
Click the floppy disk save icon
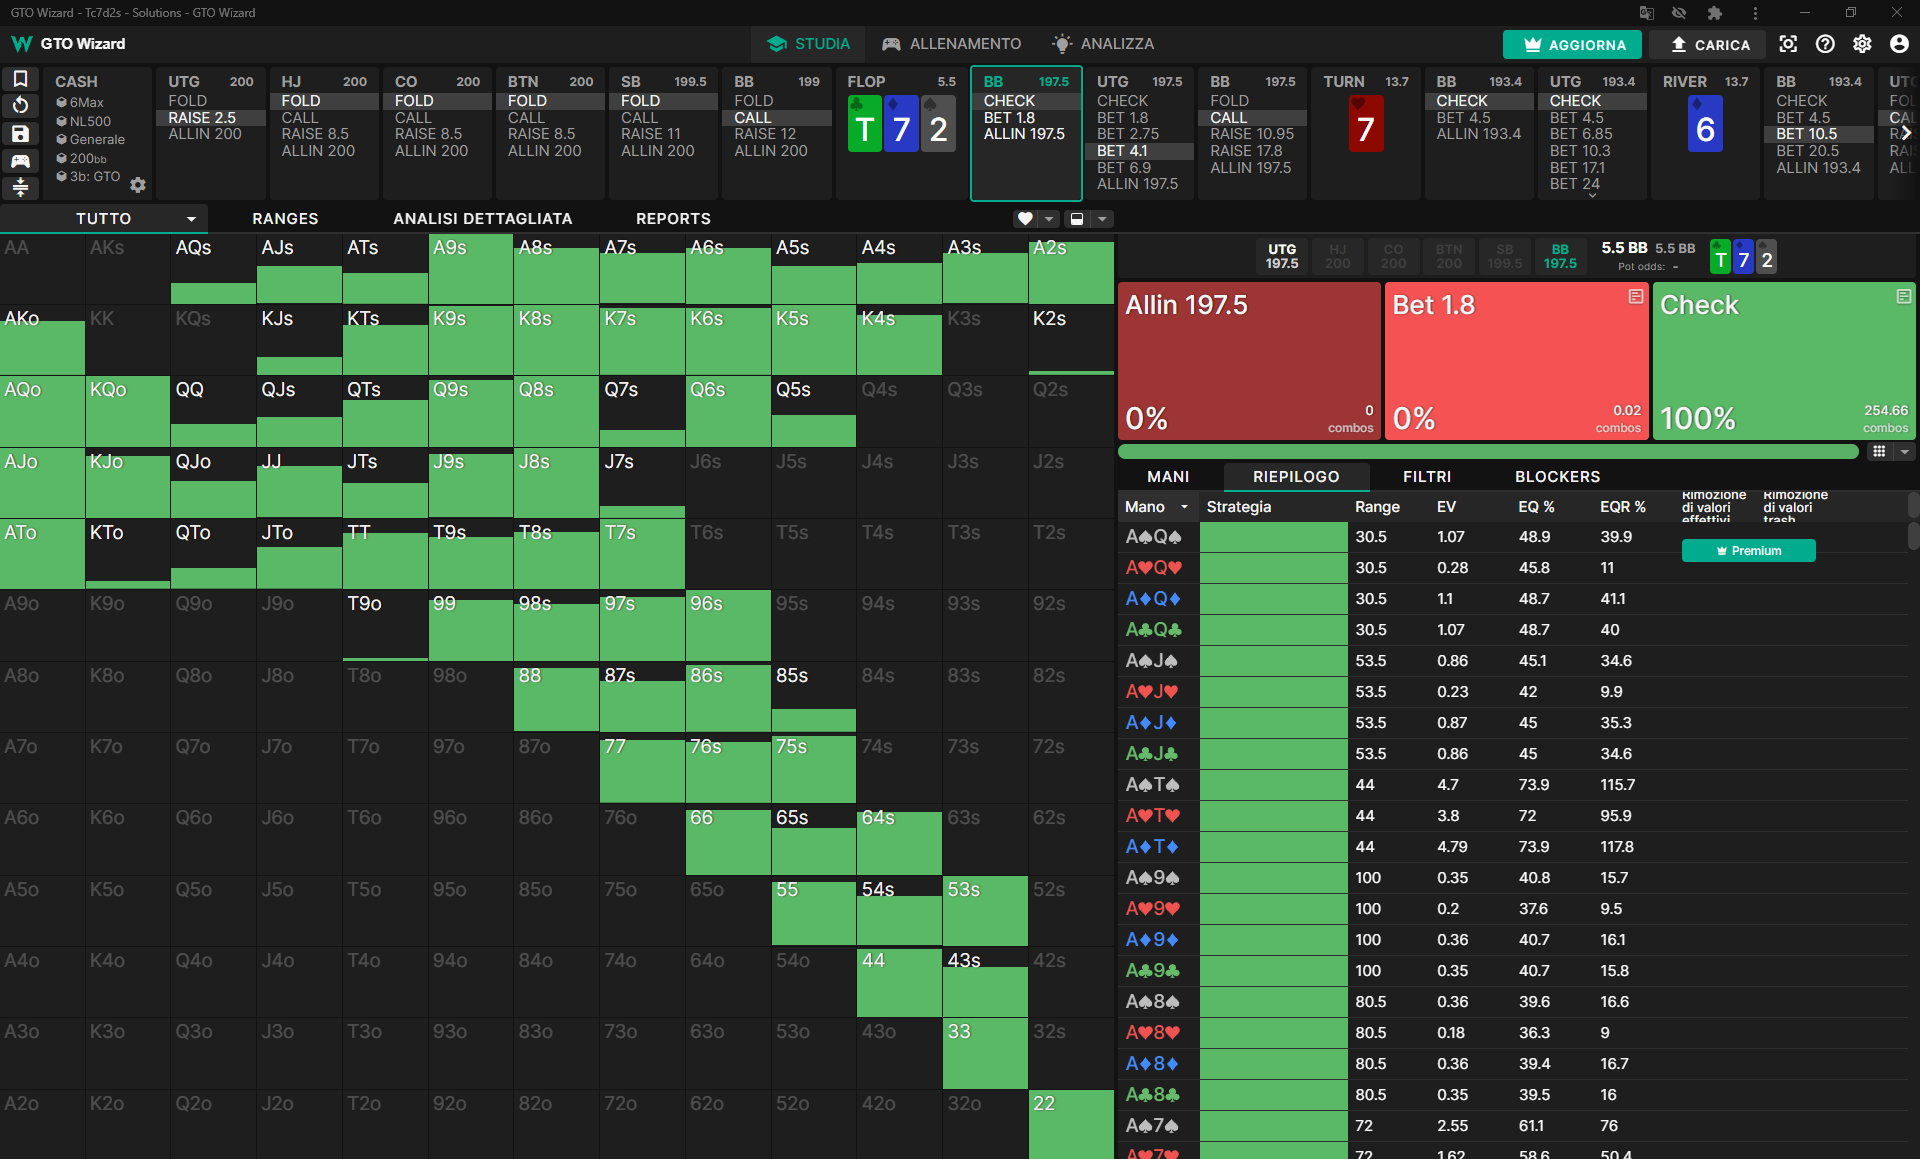[20, 133]
